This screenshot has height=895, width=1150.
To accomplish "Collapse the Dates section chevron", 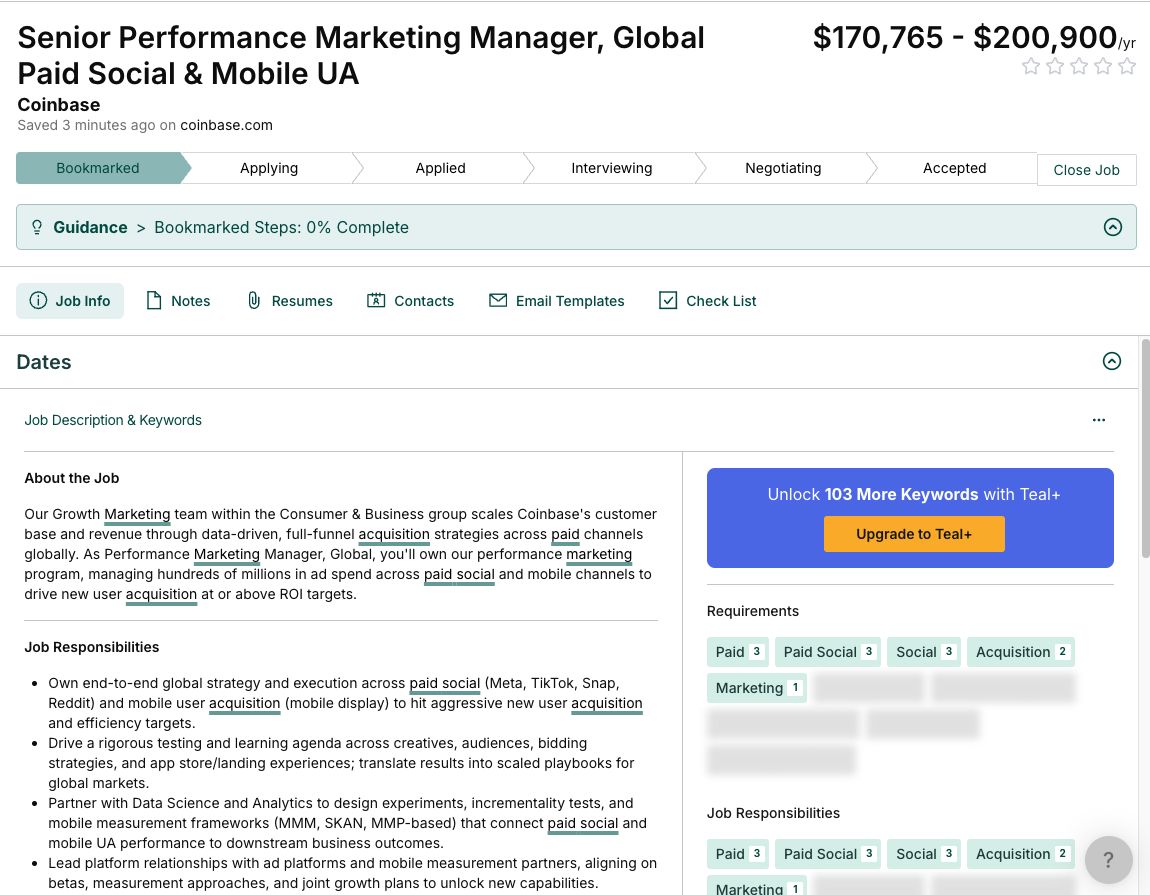I will click(x=1112, y=361).
